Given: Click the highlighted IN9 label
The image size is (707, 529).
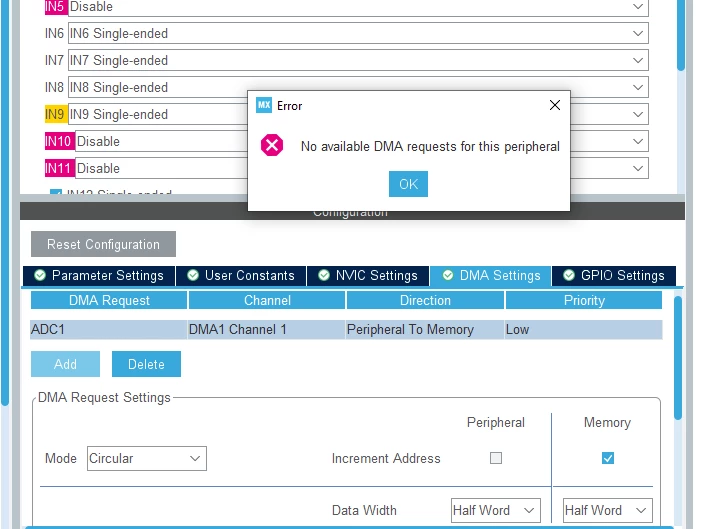Looking at the screenshot, I should pyautogui.click(x=55, y=114).
